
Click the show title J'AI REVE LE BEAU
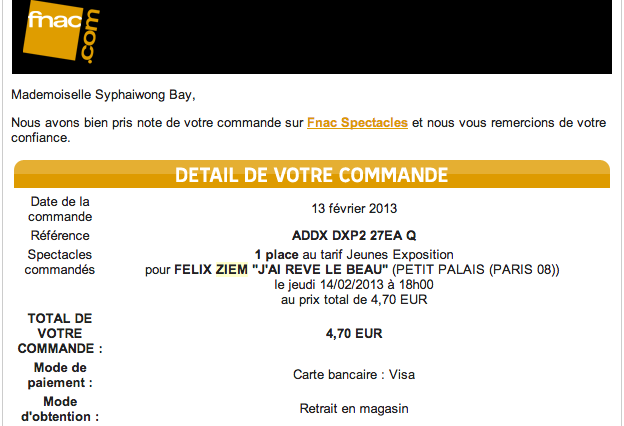pos(320,270)
